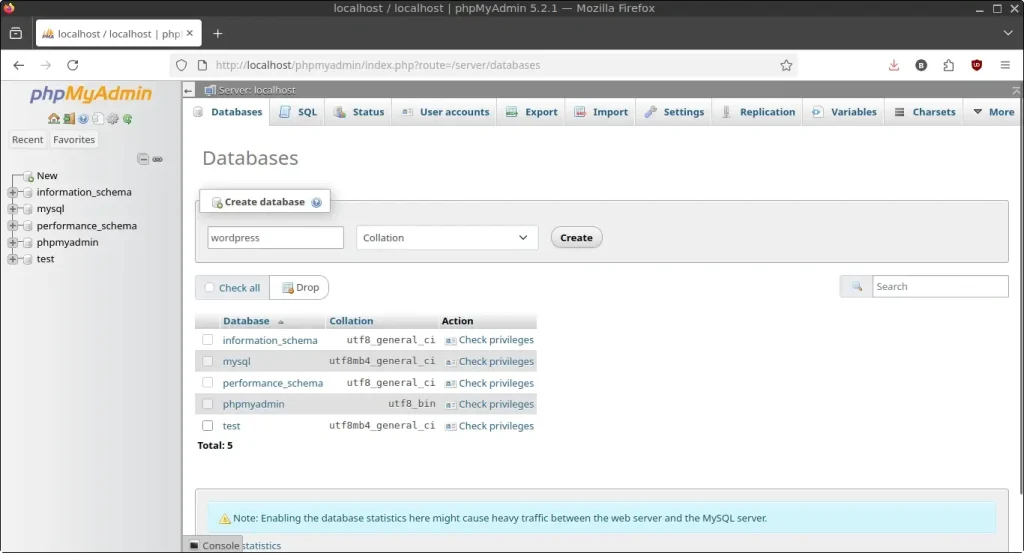
Task: Click the databases Search input box
Action: pyautogui.click(x=940, y=287)
